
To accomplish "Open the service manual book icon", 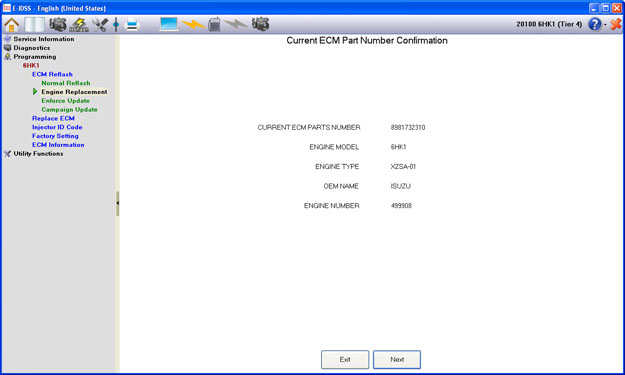I will [34, 25].
